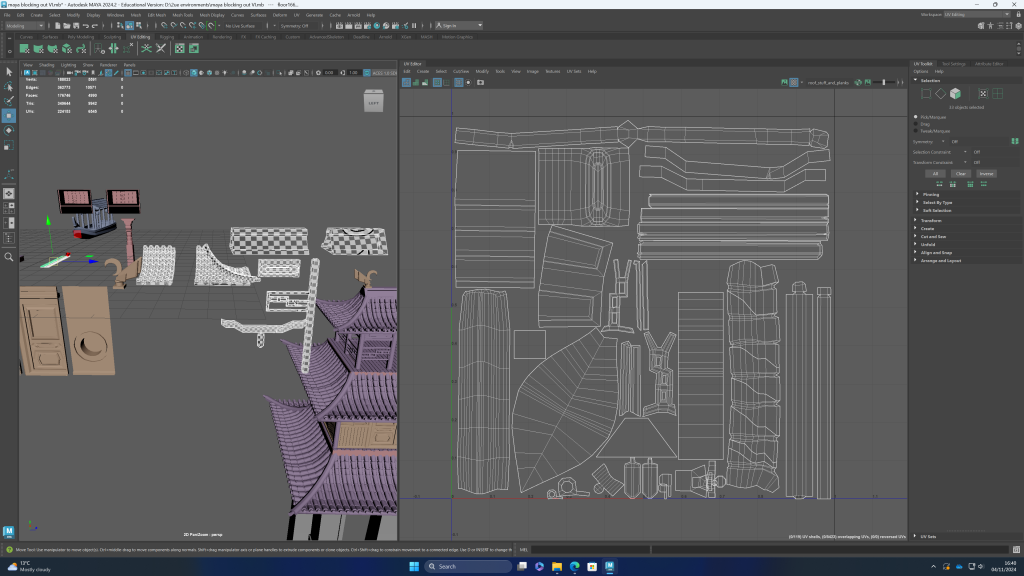The height and width of the screenshot is (576, 1024).
Task: Open the Mesh Tools menu
Action: click(x=183, y=16)
